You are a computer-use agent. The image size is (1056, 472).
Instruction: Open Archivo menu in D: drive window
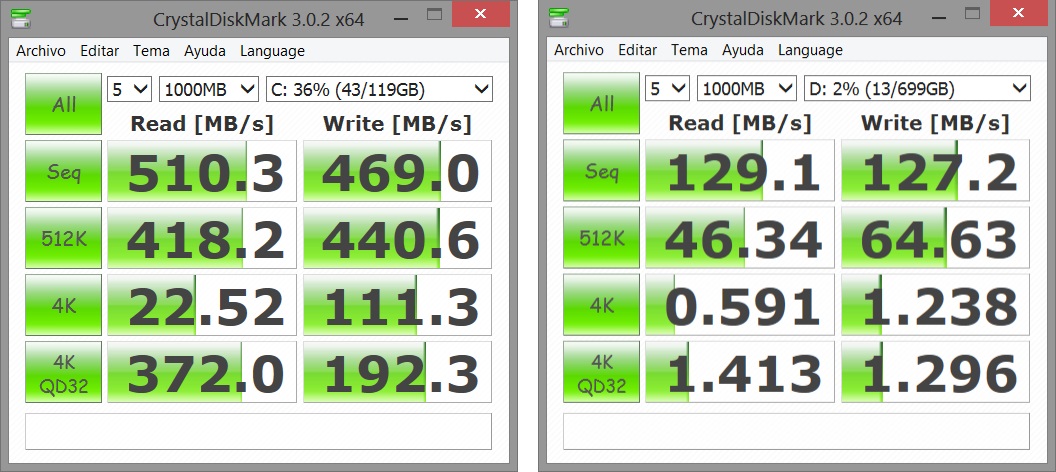click(x=579, y=50)
